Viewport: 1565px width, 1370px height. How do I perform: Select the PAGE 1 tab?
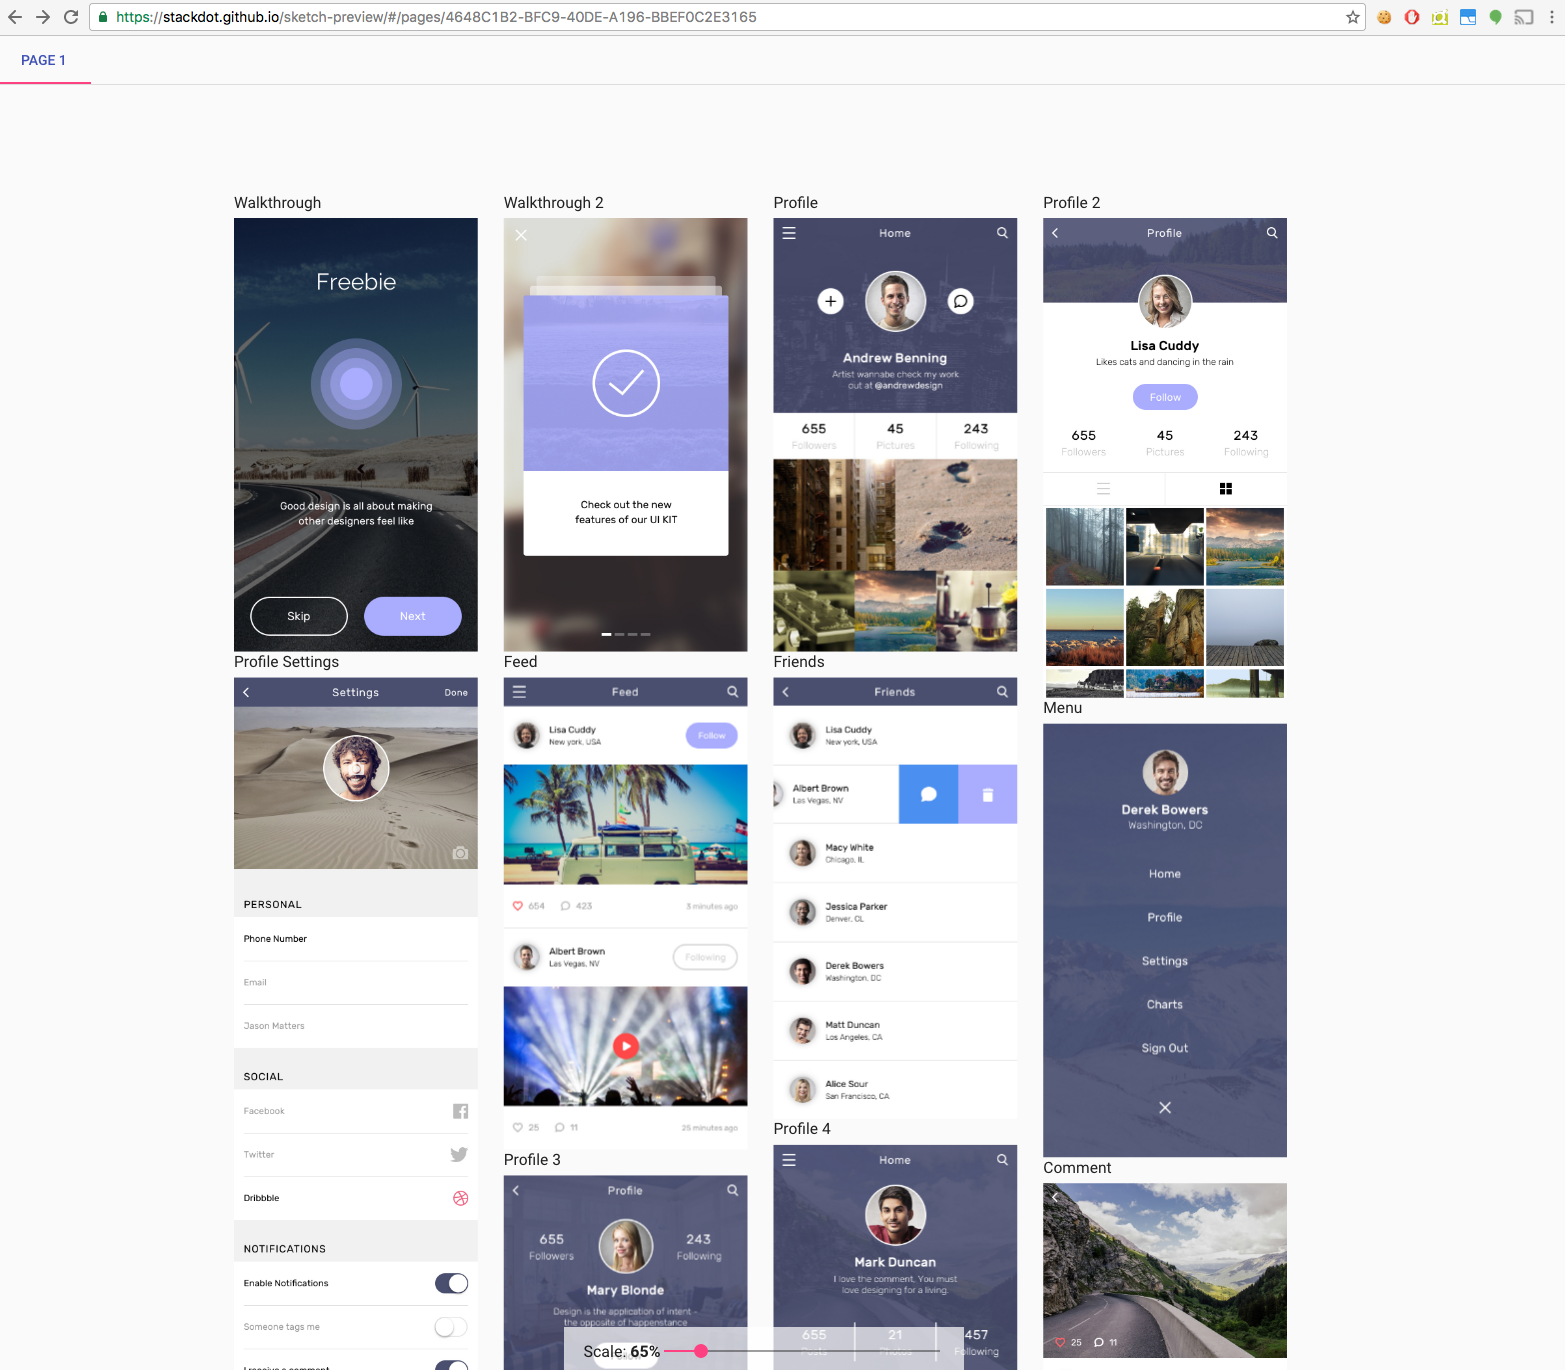click(x=44, y=60)
